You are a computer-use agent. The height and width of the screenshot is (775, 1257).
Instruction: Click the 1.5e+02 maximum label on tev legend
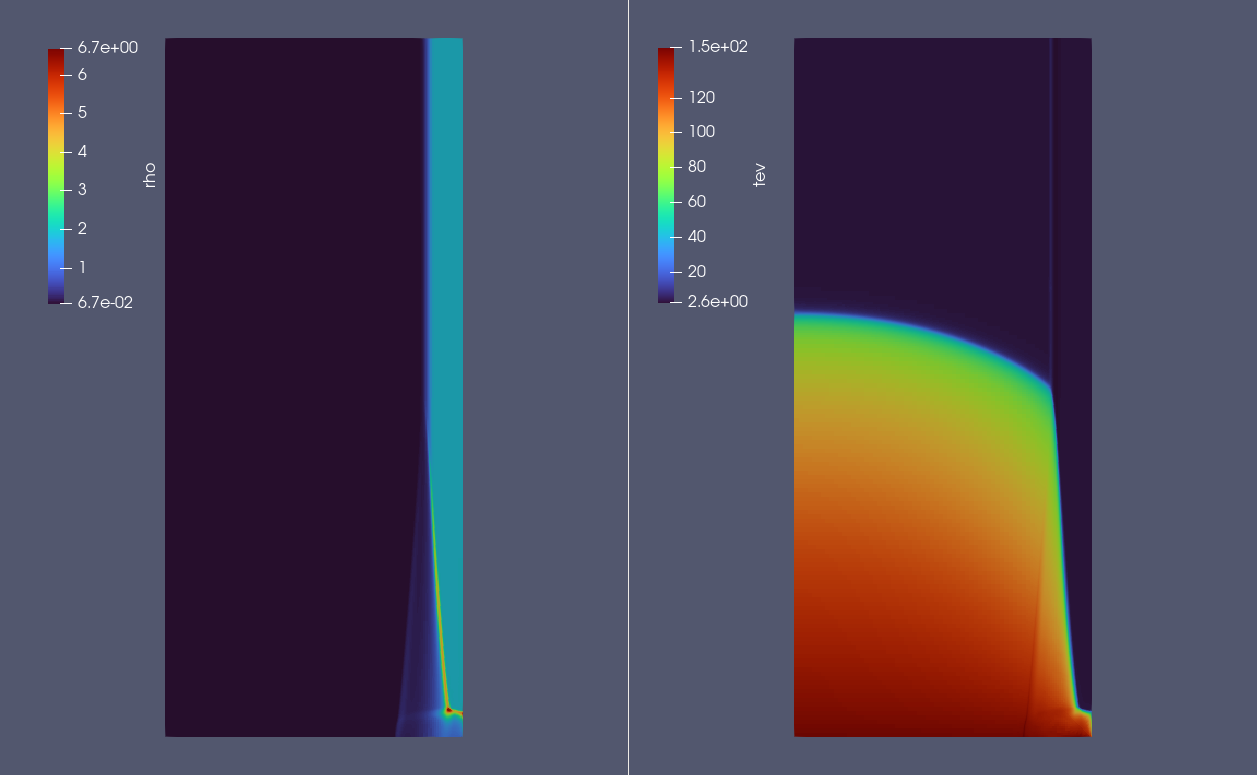(717, 47)
